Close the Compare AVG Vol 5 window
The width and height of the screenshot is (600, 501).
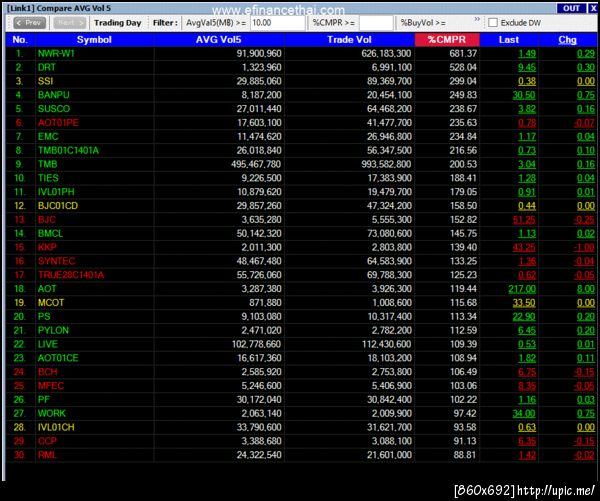[x=593, y=8]
